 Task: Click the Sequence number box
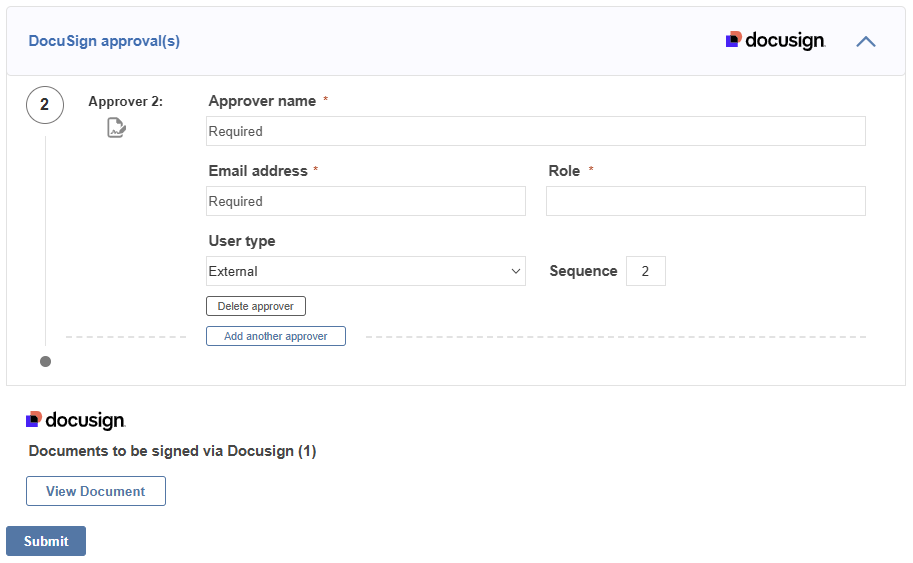click(x=646, y=271)
